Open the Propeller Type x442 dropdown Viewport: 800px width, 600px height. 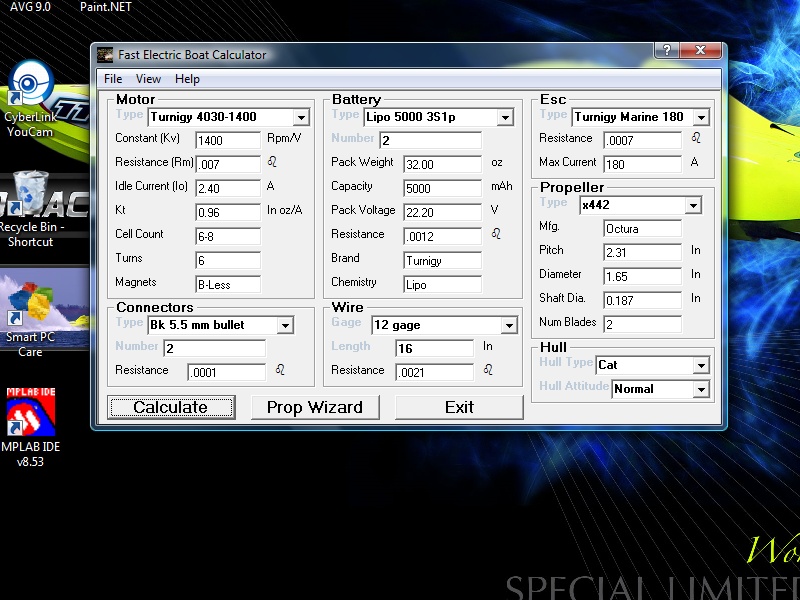693,206
